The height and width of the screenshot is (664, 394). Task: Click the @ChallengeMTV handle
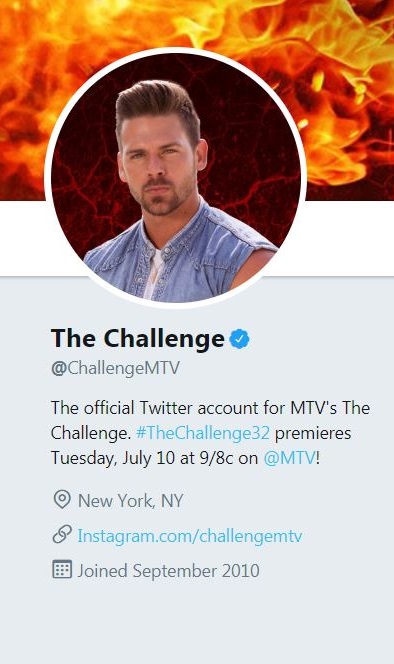115,368
